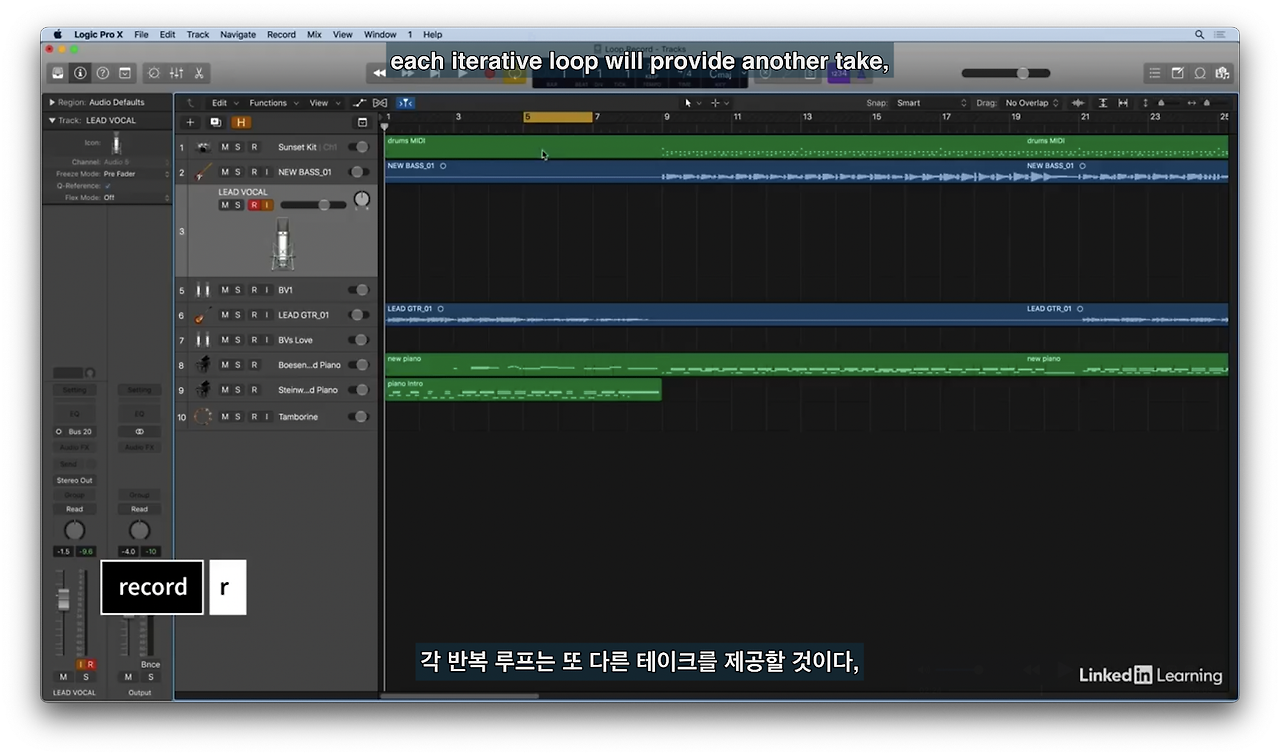Click the Bnce button on Output strip
Viewport: 1280px width, 756px height.
[x=150, y=664]
